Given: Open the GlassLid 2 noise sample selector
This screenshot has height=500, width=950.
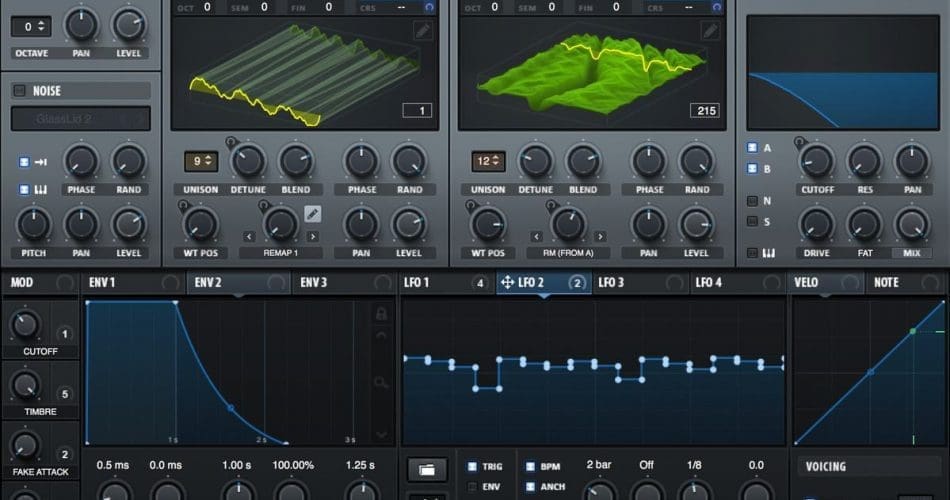Looking at the screenshot, I should 81,119.
